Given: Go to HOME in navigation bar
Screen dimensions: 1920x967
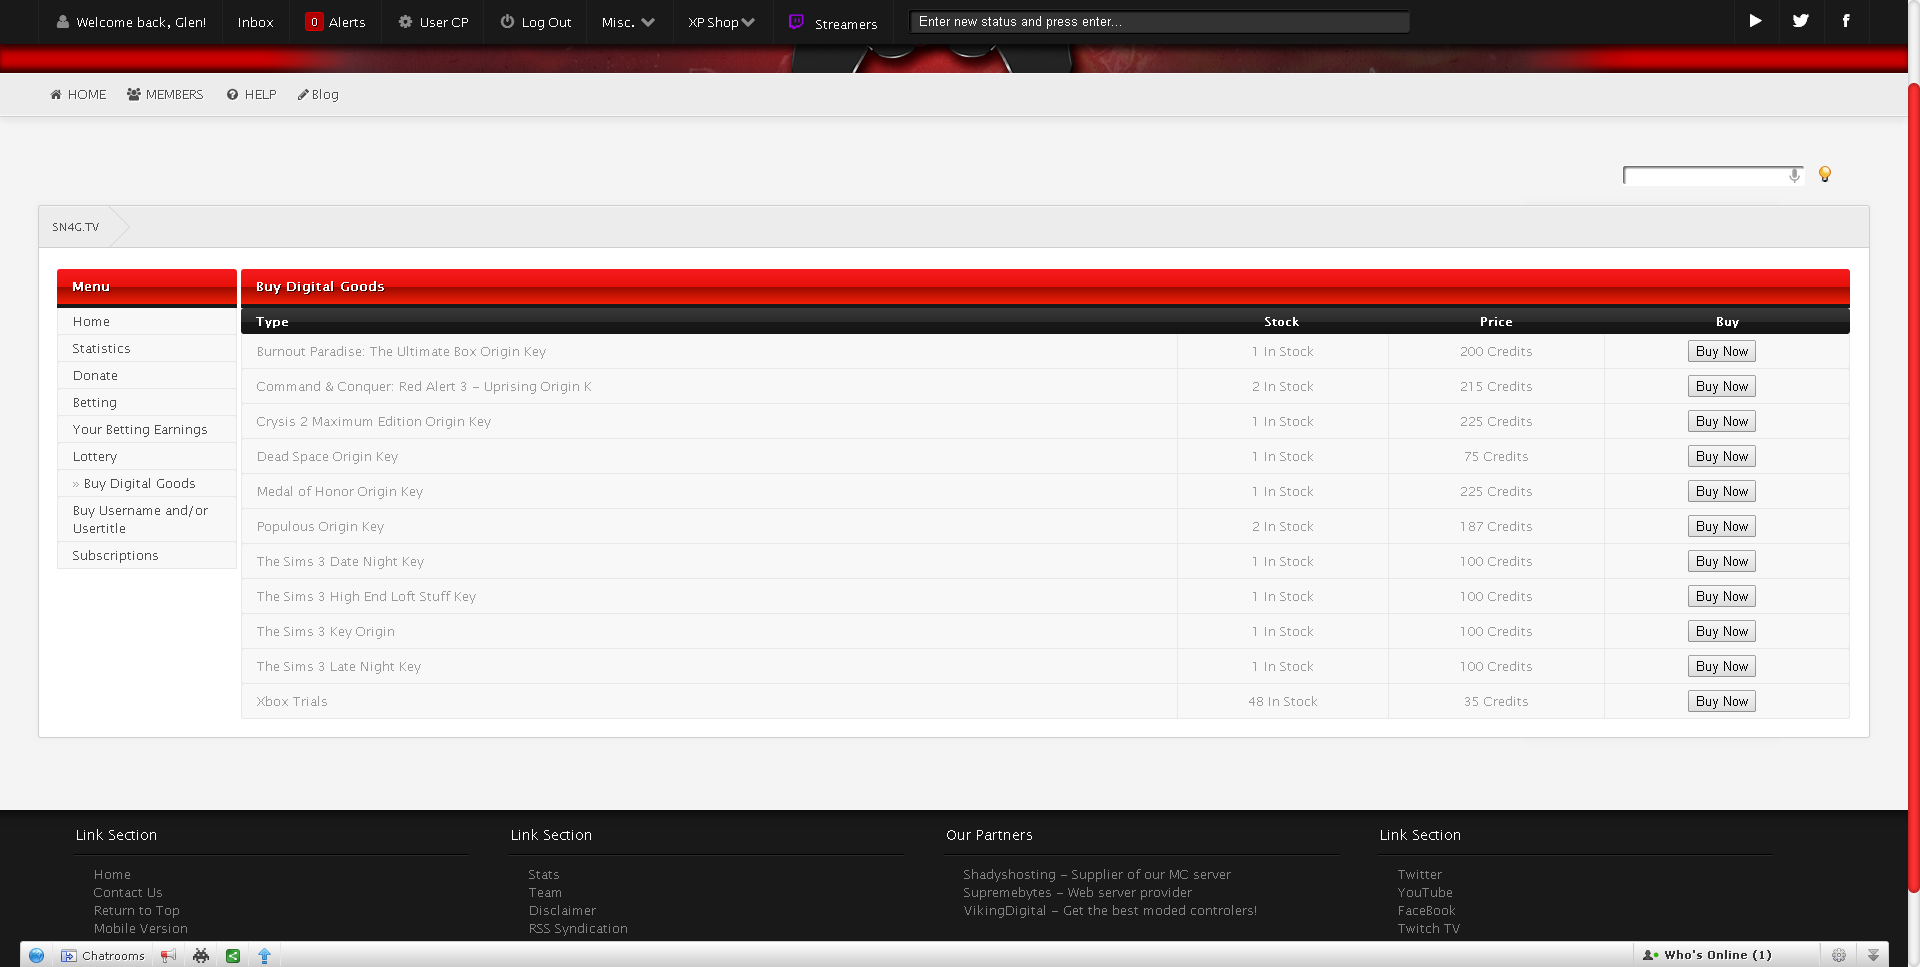Looking at the screenshot, I should point(78,95).
